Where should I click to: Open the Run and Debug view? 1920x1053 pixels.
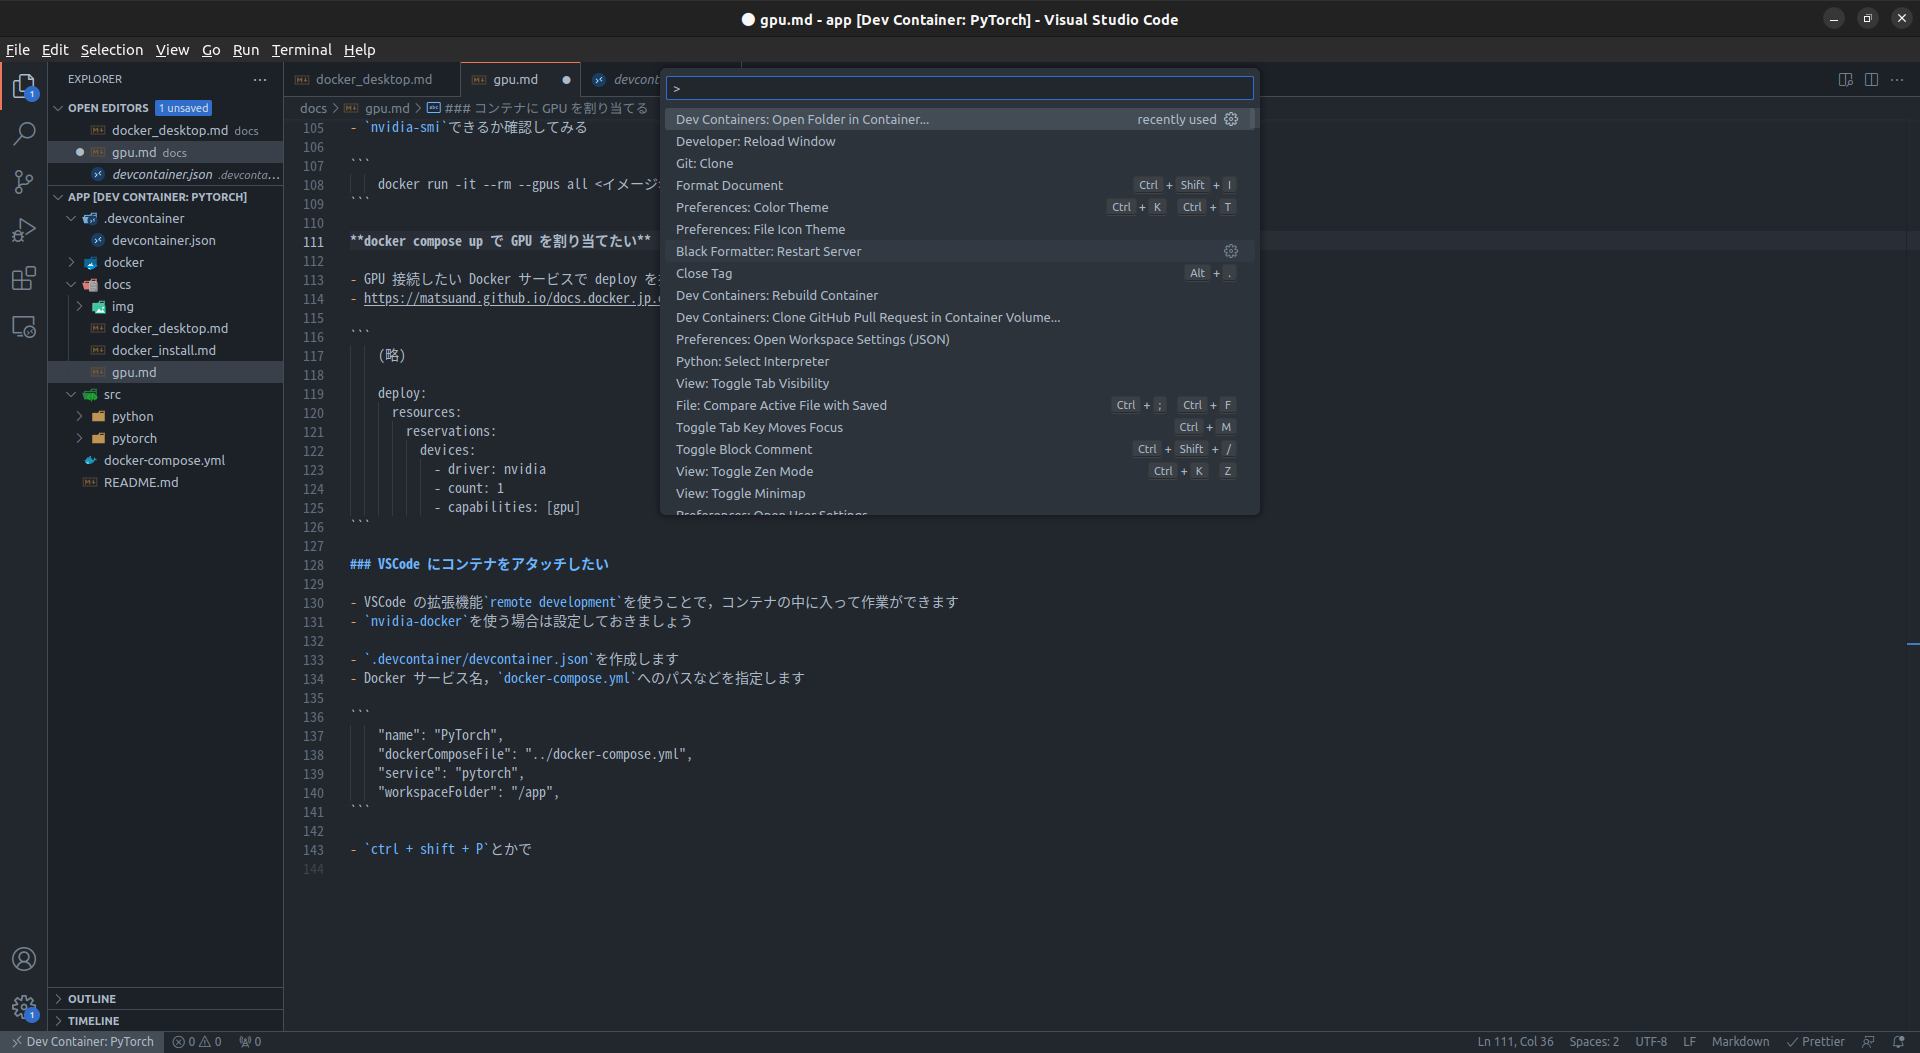click(24, 230)
